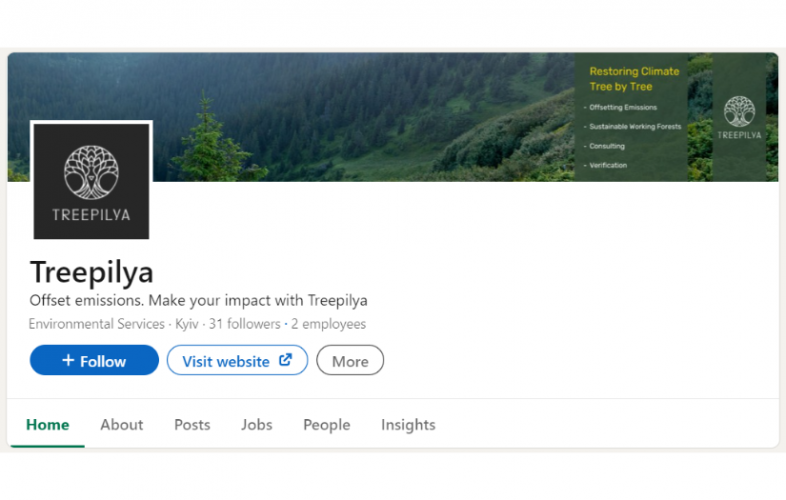Click the Environmental Services industry label
The height and width of the screenshot is (500, 786).
click(x=97, y=324)
